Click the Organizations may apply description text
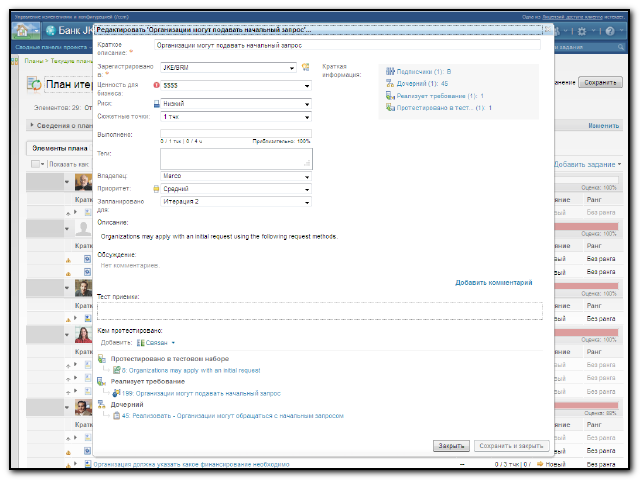The height and width of the screenshot is (480, 640). tap(219, 236)
